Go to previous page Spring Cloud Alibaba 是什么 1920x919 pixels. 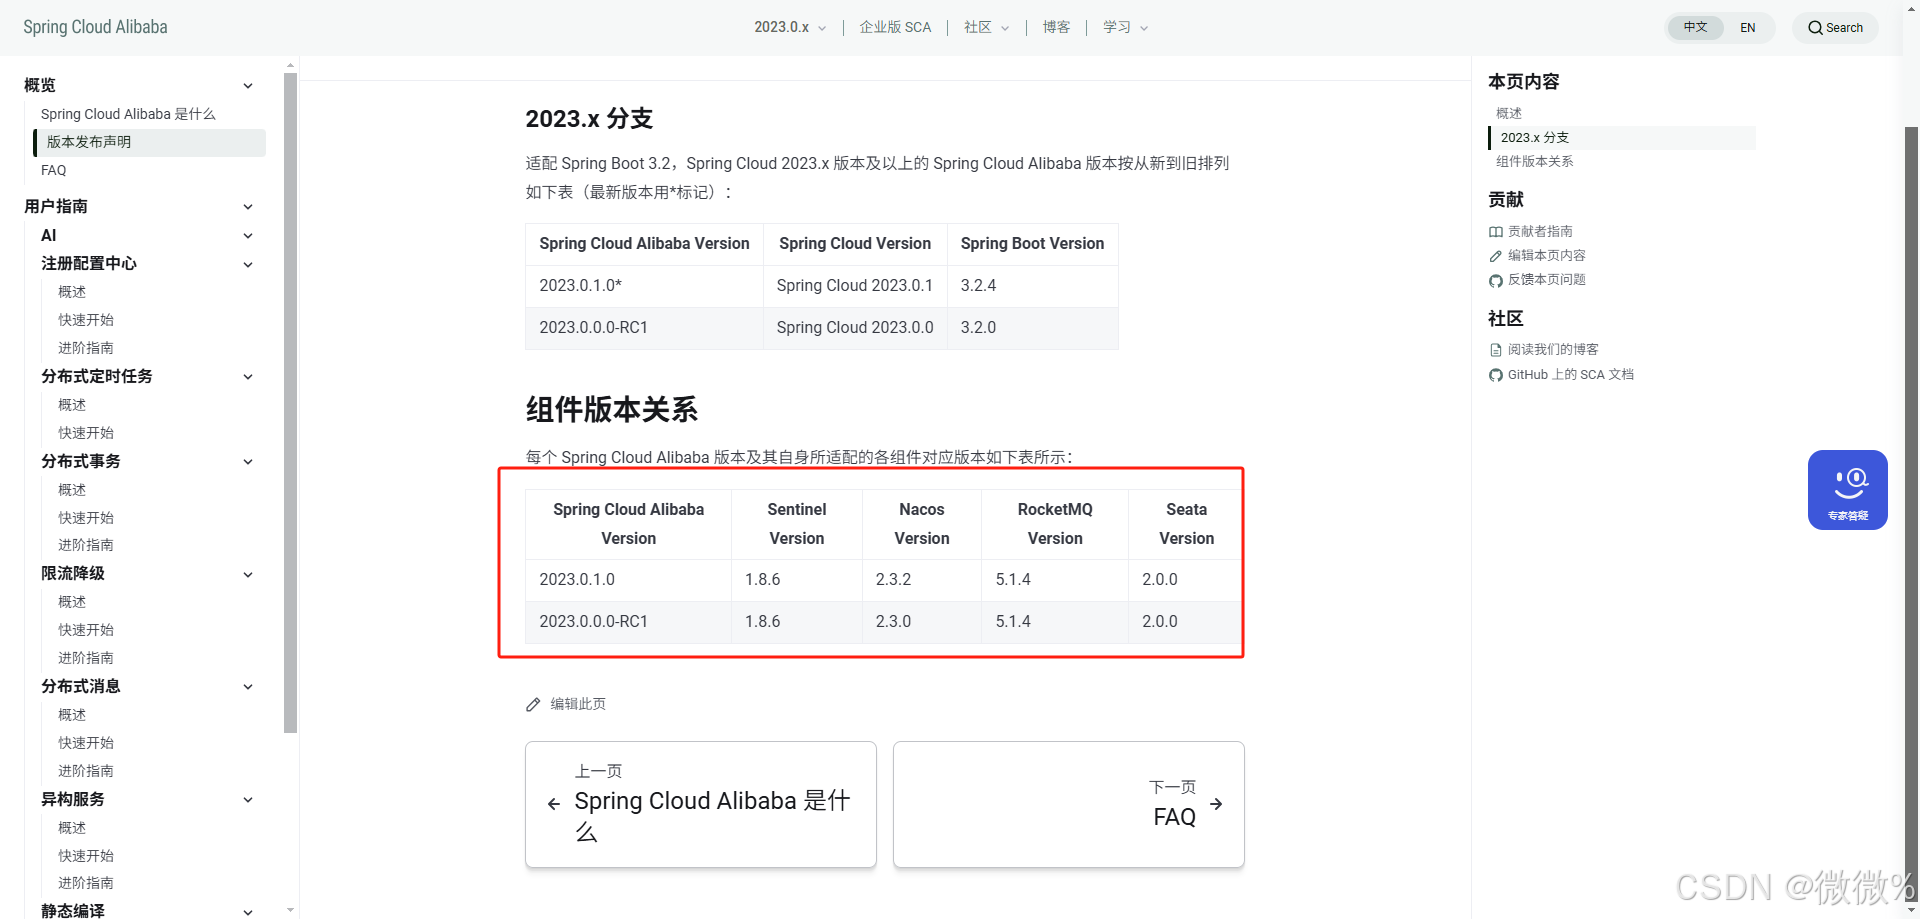[x=701, y=804]
